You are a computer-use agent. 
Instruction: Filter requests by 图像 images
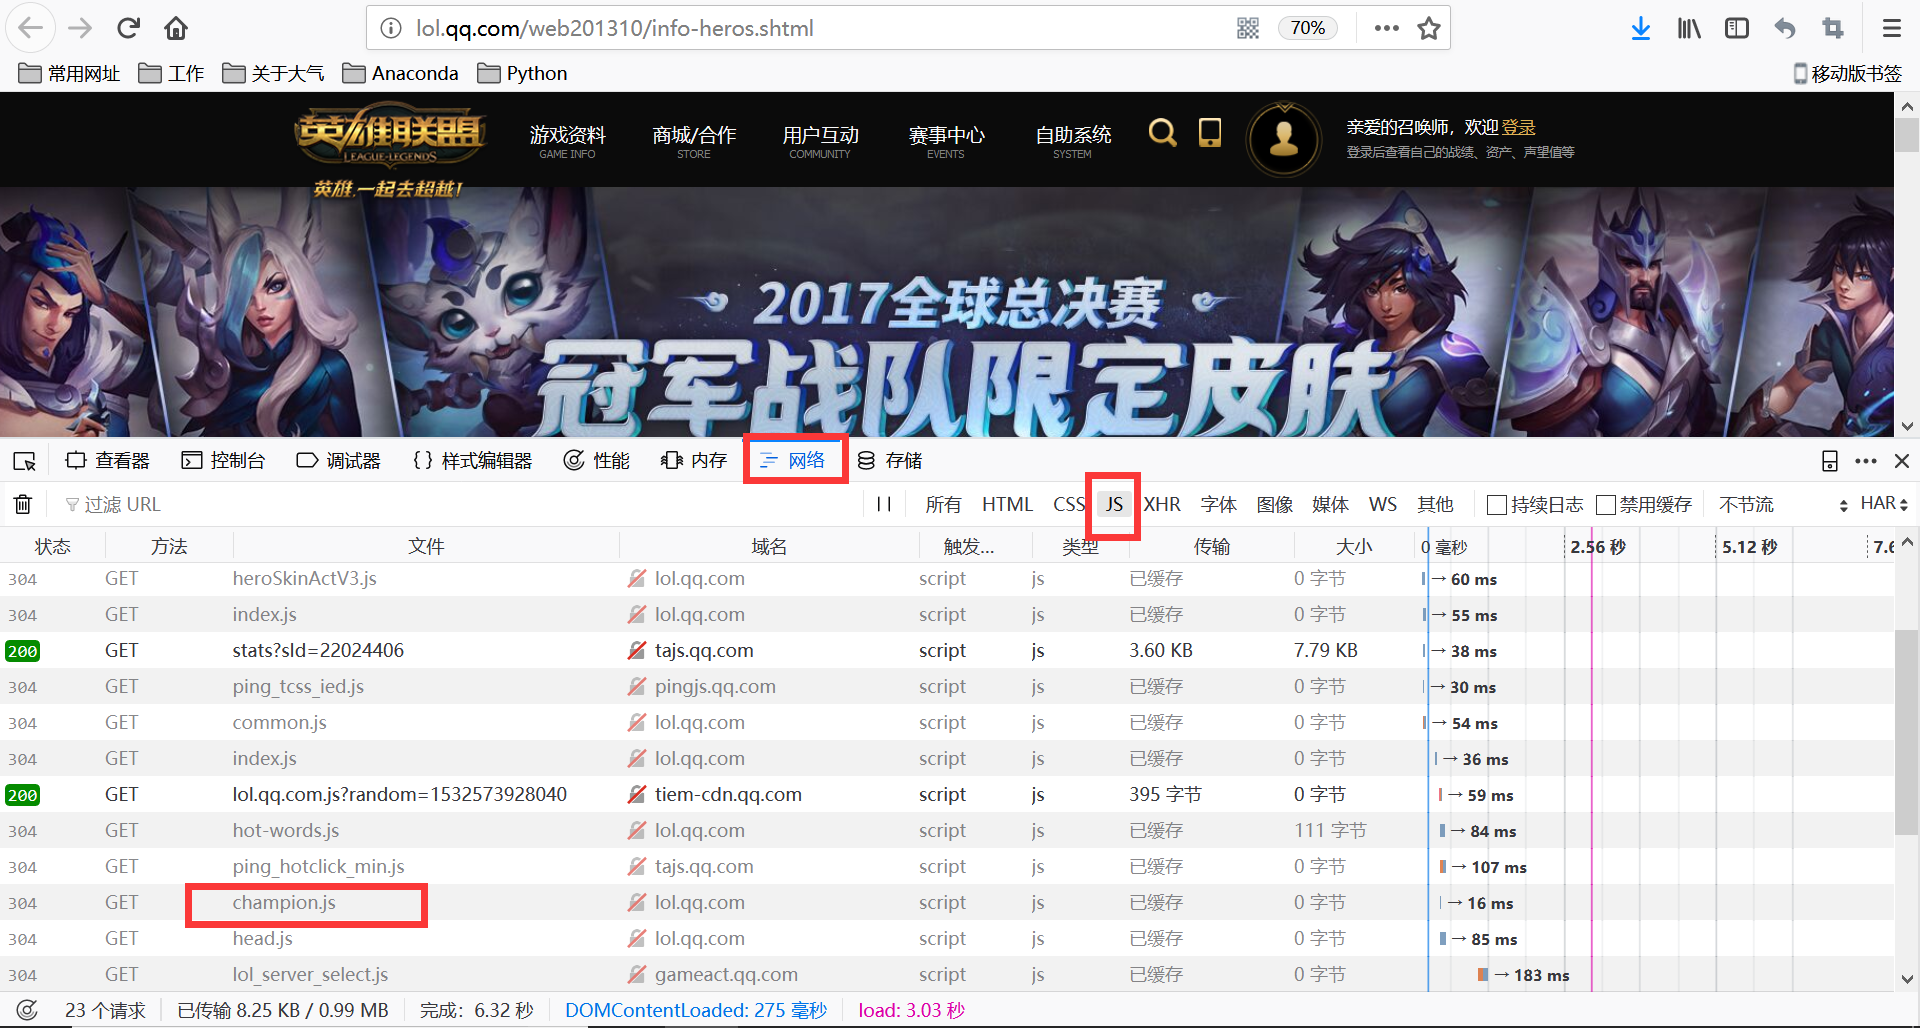[x=1274, y=504]
